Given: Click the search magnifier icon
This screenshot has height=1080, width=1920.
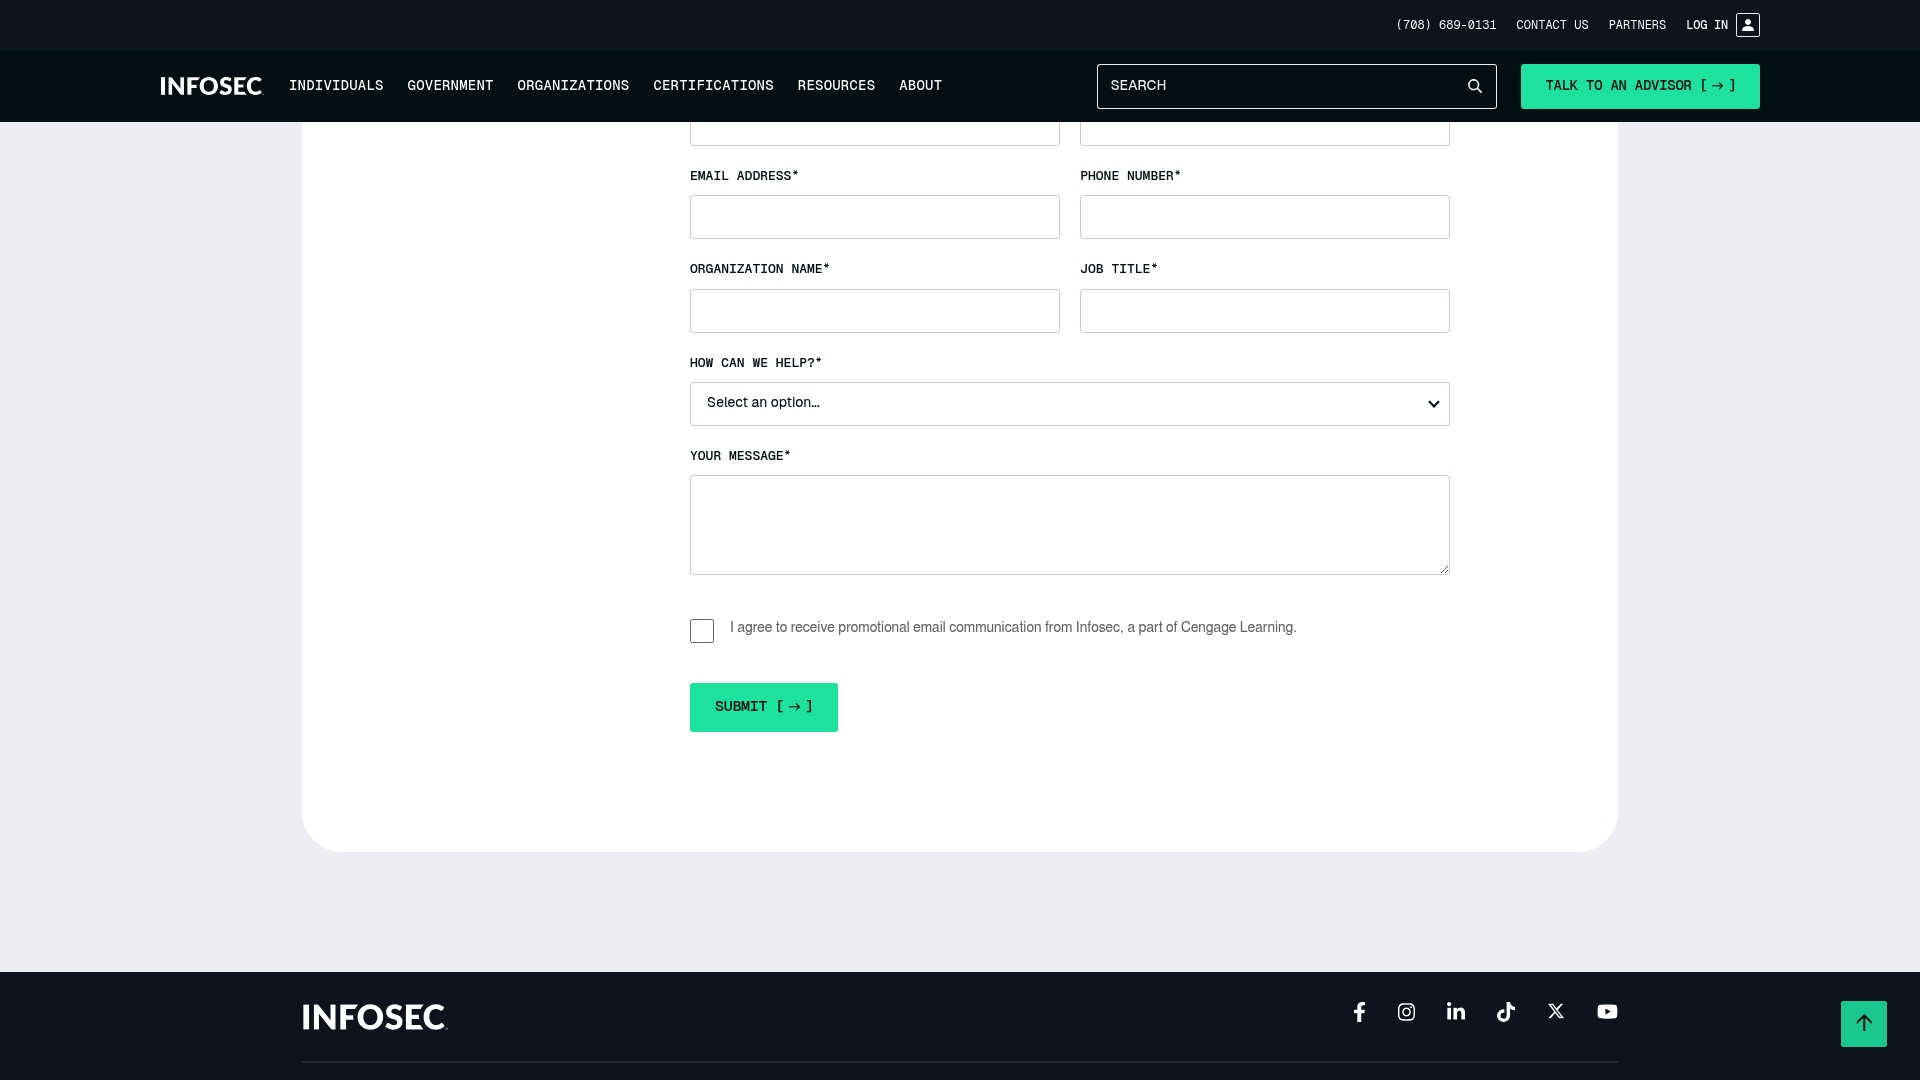Looking at the screenshot, I should [1474, 86].
